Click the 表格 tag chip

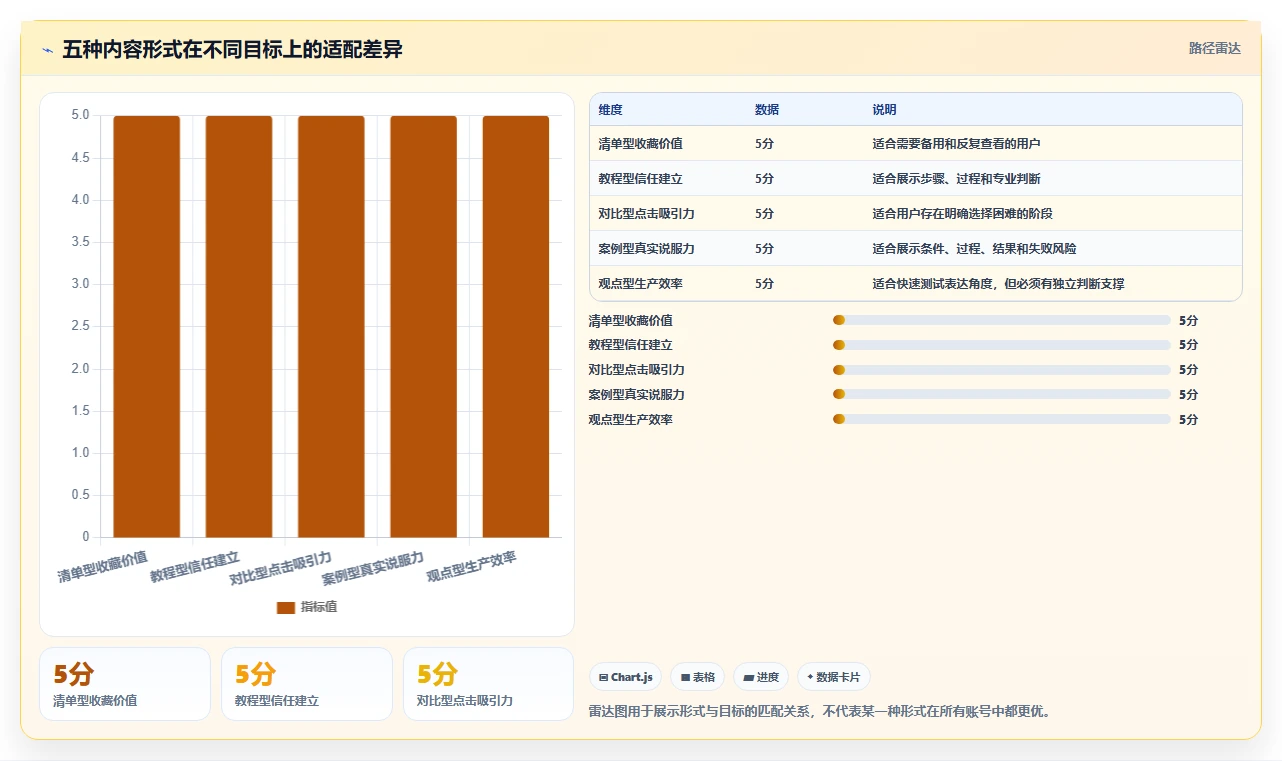[697, 677]
